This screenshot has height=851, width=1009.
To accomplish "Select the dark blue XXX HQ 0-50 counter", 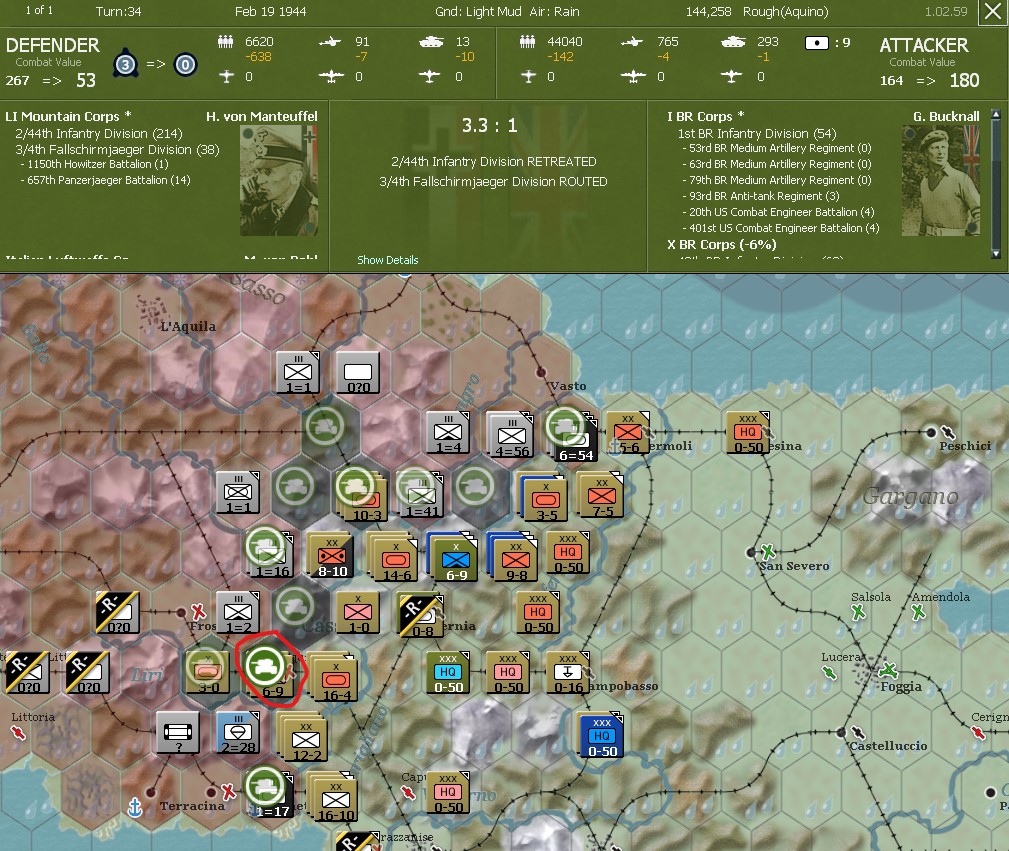I will click(x=602, y=736).
